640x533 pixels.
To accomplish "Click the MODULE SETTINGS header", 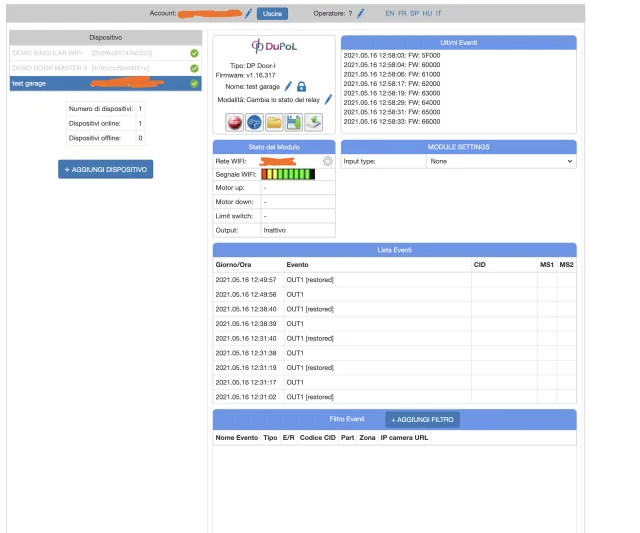I will (x=459, y=147).
